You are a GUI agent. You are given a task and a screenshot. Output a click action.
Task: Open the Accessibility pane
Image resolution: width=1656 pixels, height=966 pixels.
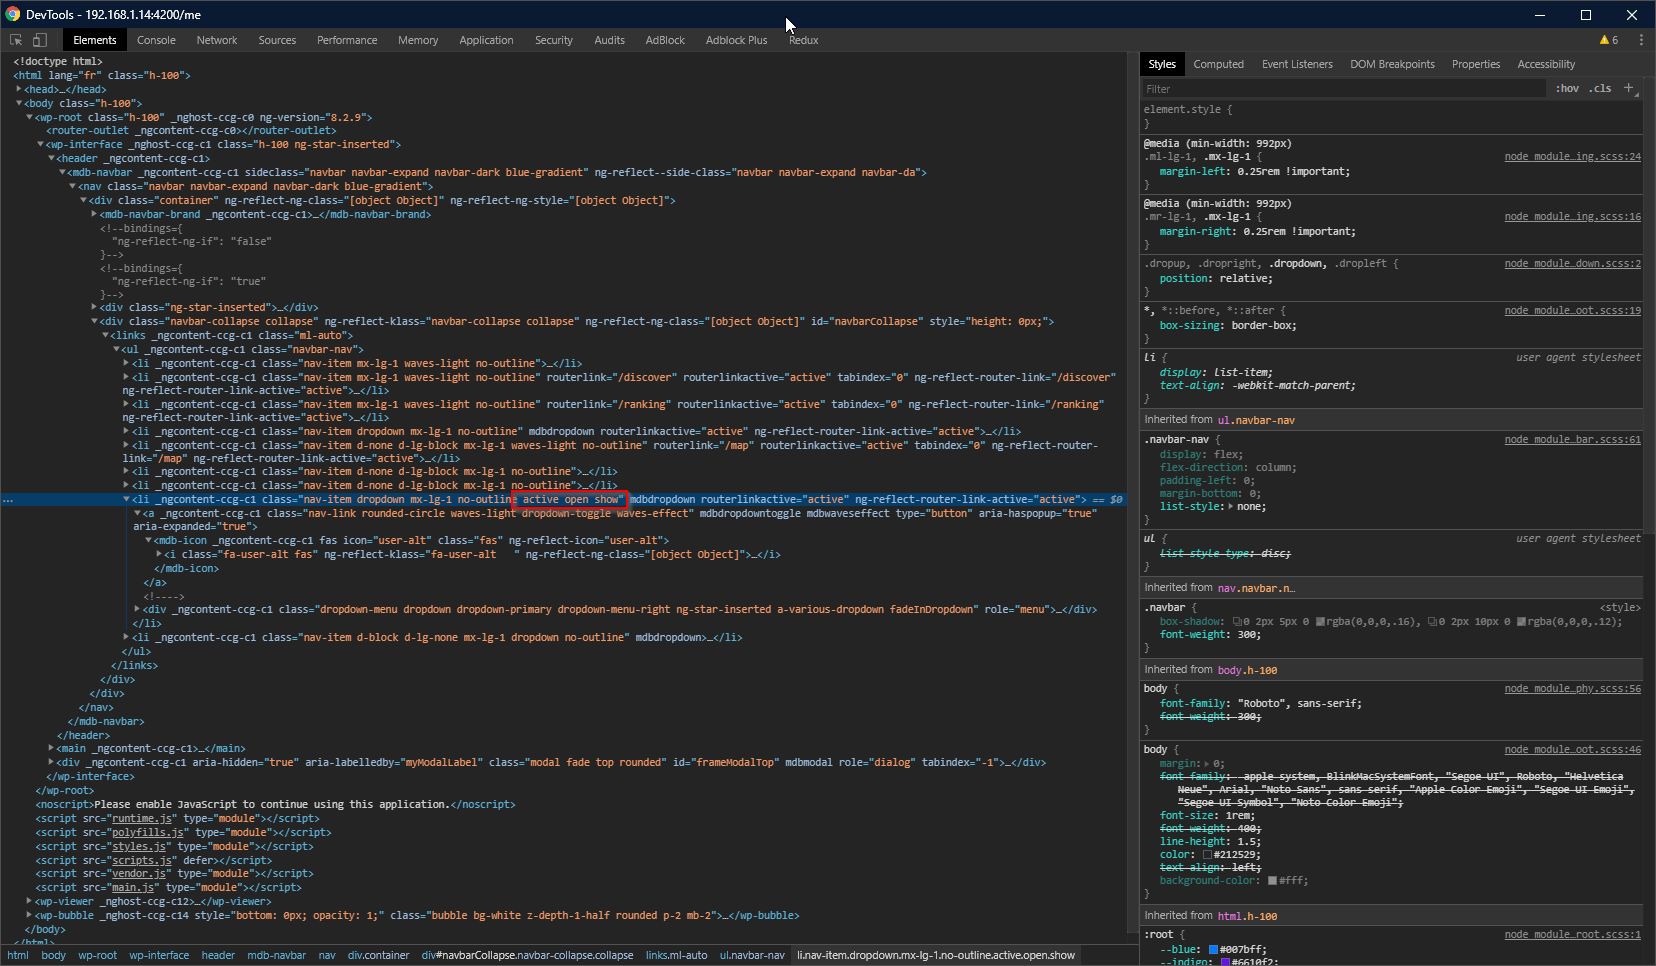tap(1546, 64)
